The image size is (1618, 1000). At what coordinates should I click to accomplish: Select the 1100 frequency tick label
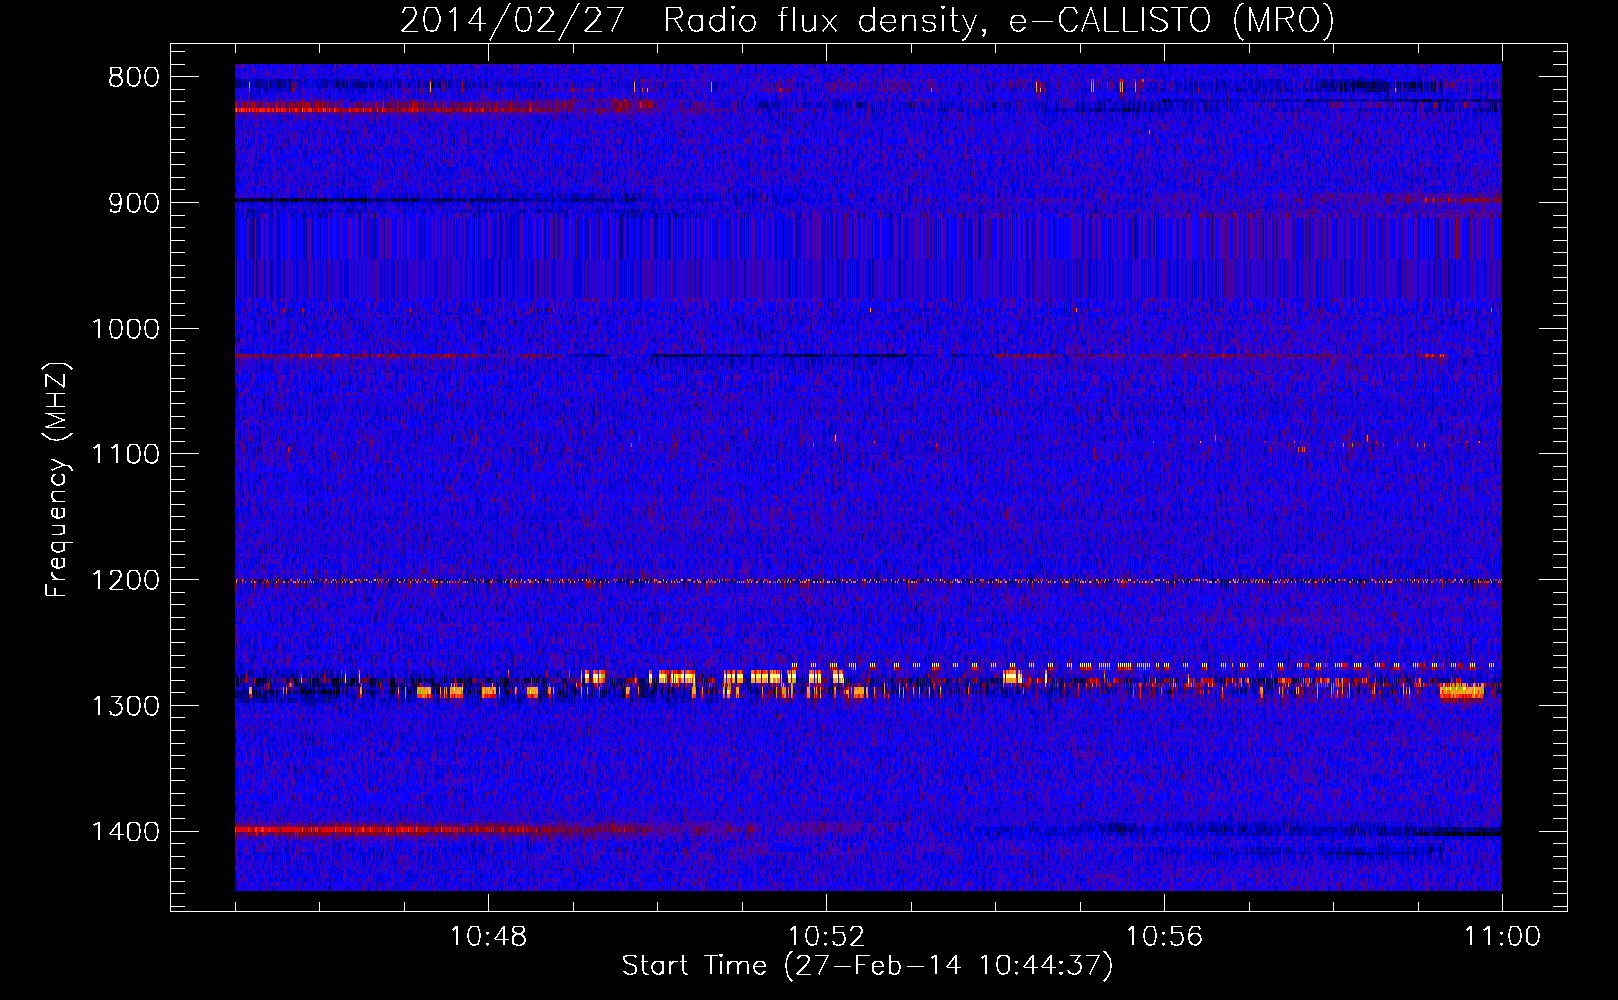[125, 455]
